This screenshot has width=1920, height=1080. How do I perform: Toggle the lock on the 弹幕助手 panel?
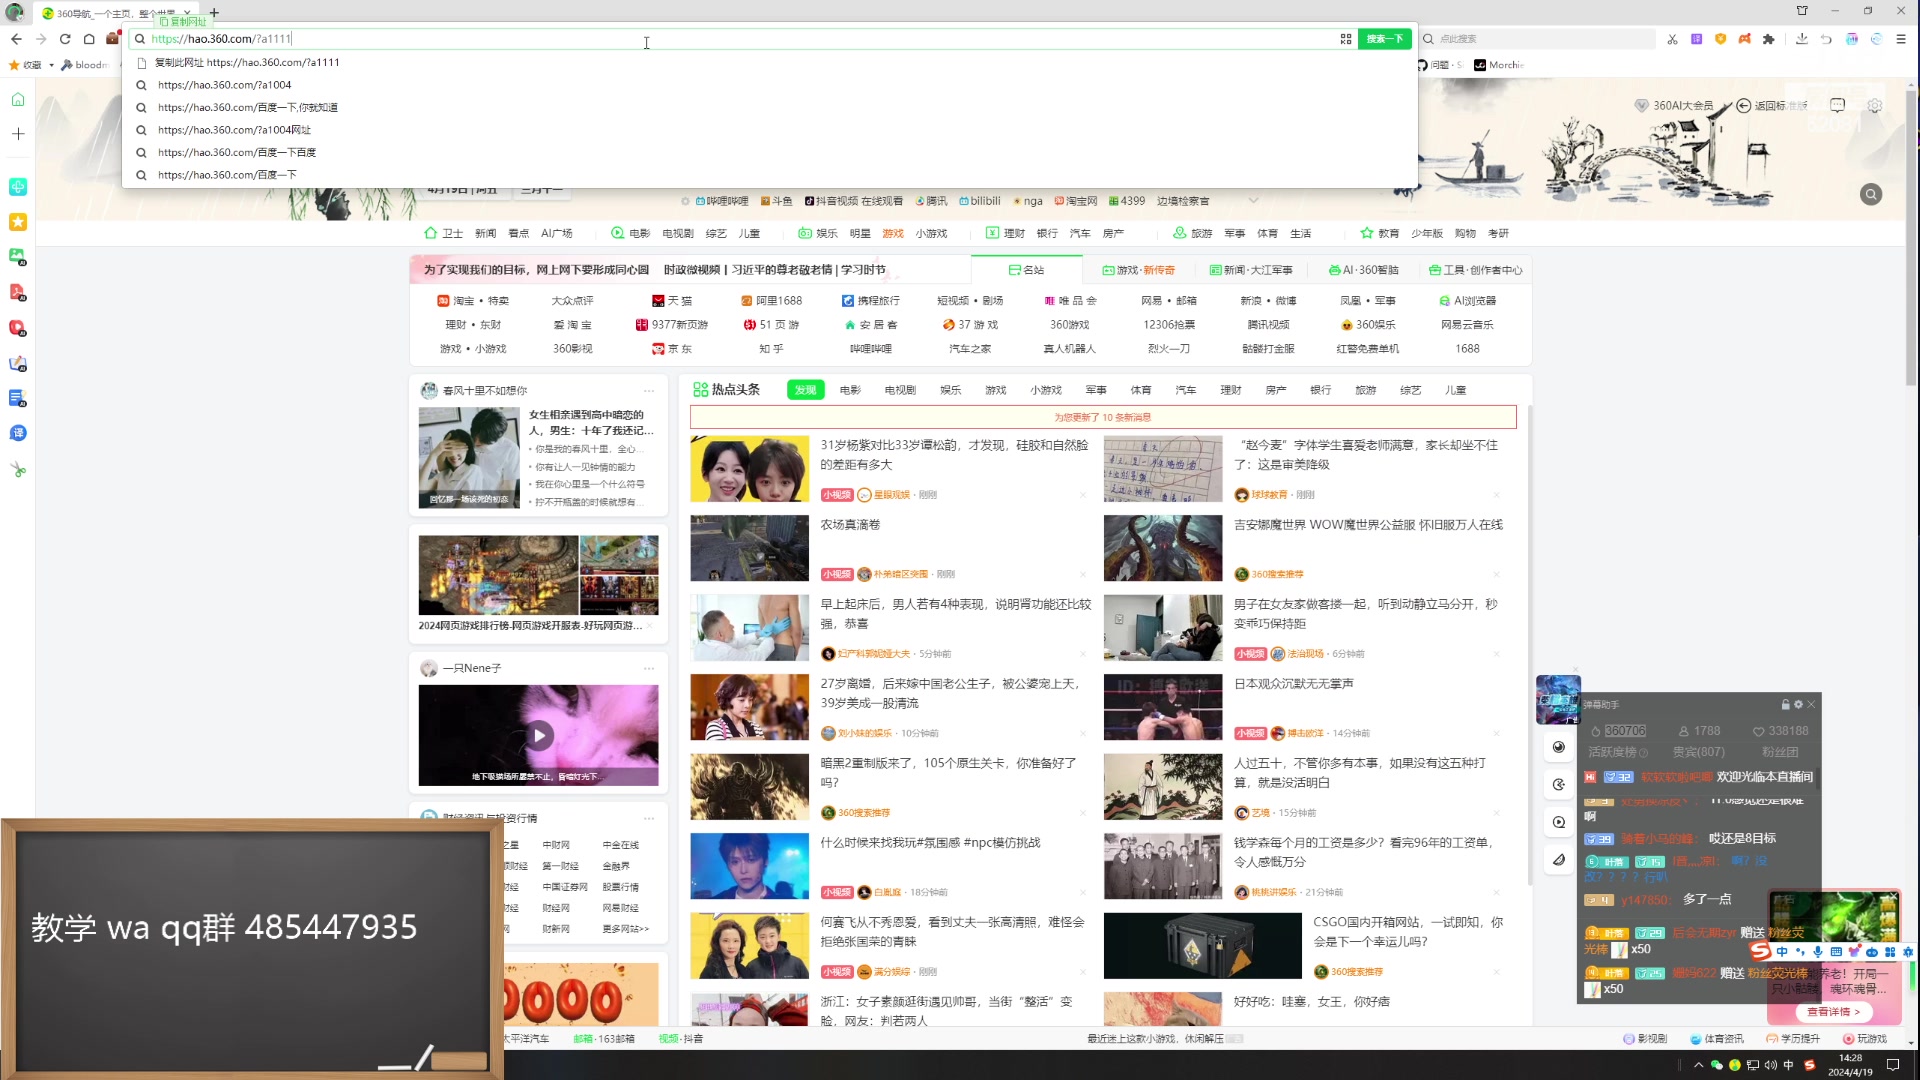click(x=1786, y=705)
